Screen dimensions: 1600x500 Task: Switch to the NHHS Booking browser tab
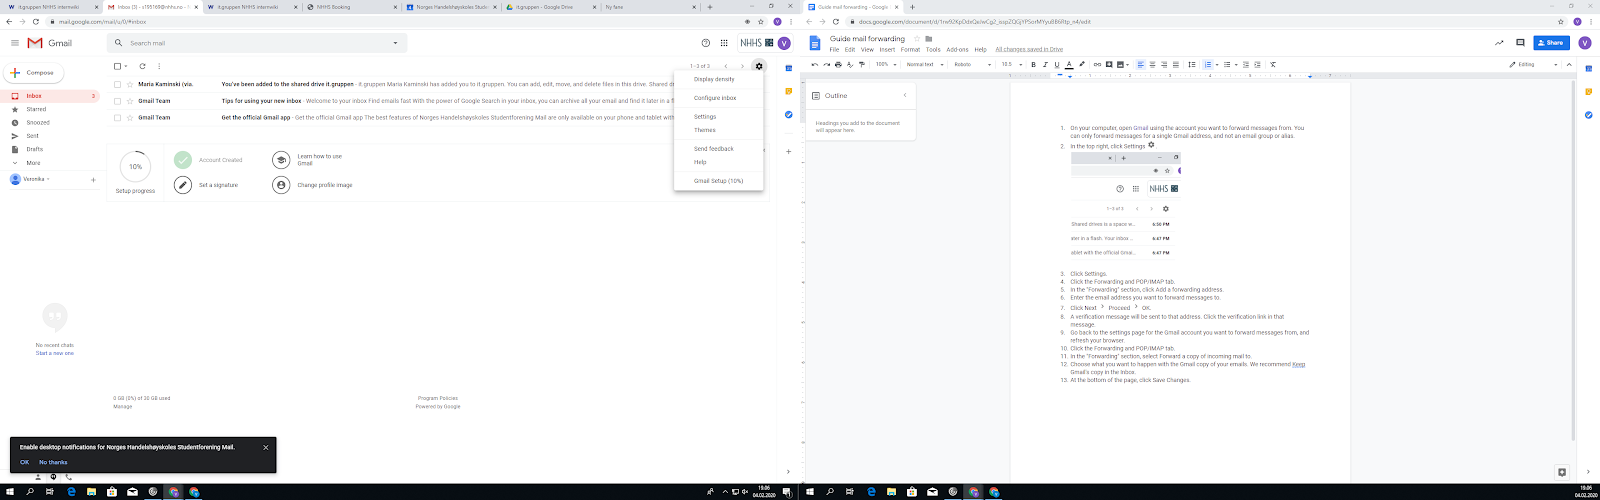(x=350, y=7)
